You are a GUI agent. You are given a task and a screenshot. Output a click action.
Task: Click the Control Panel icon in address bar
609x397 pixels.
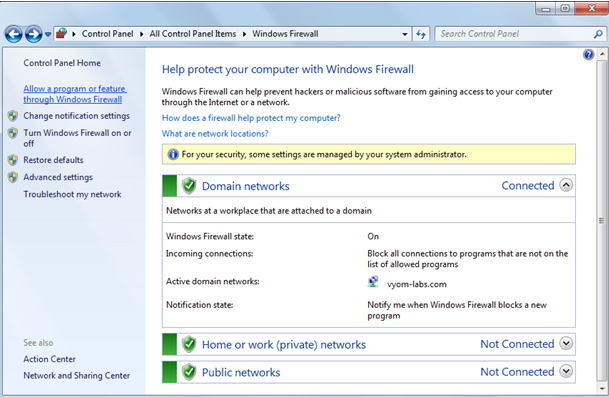(x=61, y=34)
